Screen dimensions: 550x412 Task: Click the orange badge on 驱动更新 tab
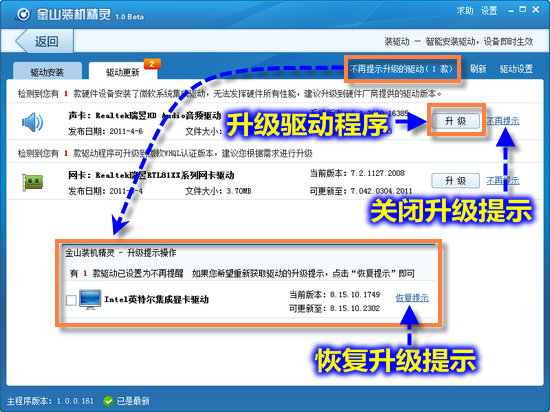pyautogui.click(x=152, y=64)
